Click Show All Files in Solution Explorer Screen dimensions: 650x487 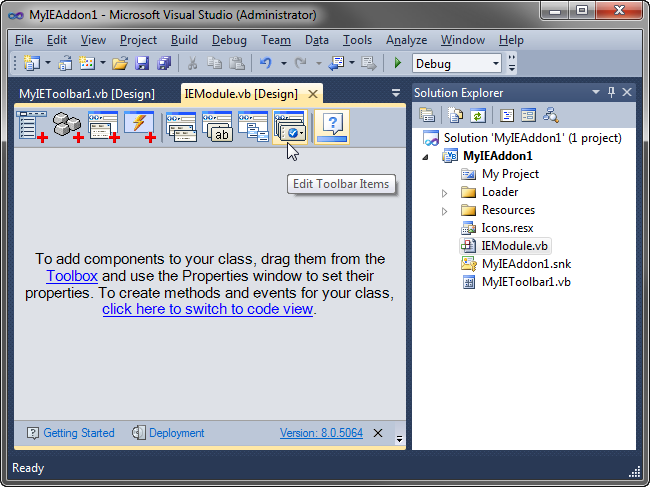[455, 115]
